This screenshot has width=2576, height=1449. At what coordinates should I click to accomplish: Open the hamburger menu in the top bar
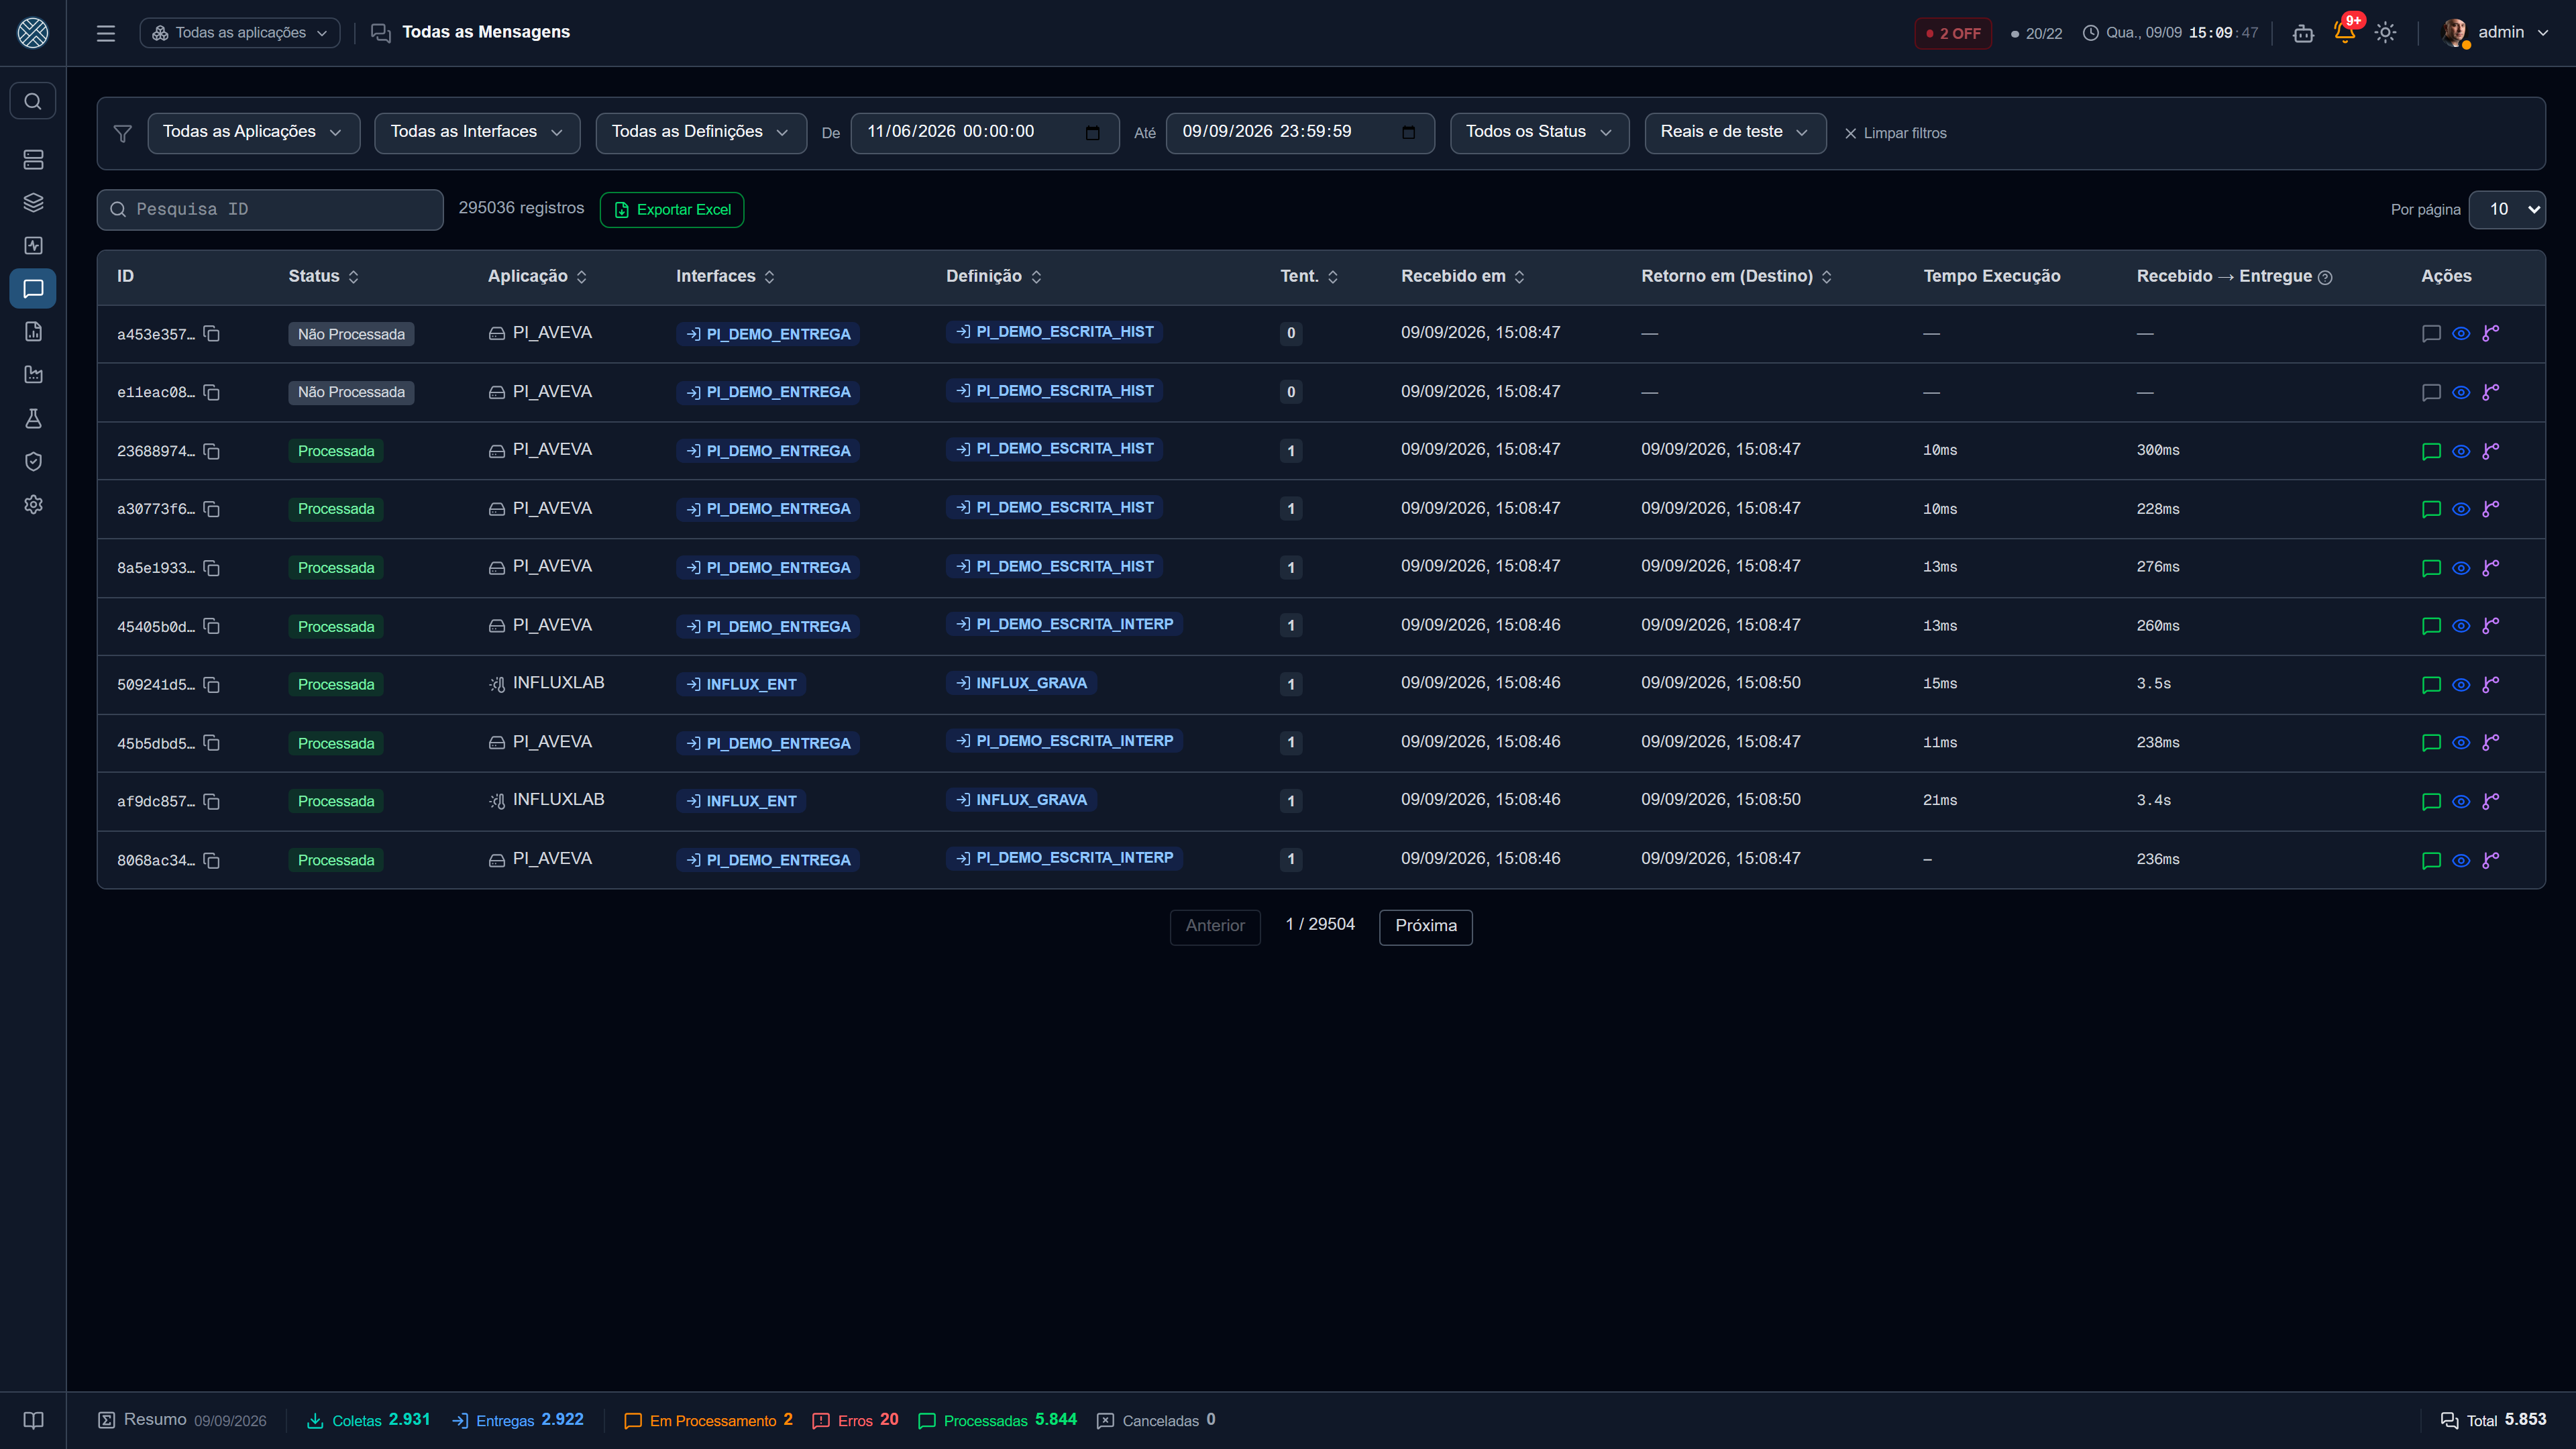tap(106, 33)
